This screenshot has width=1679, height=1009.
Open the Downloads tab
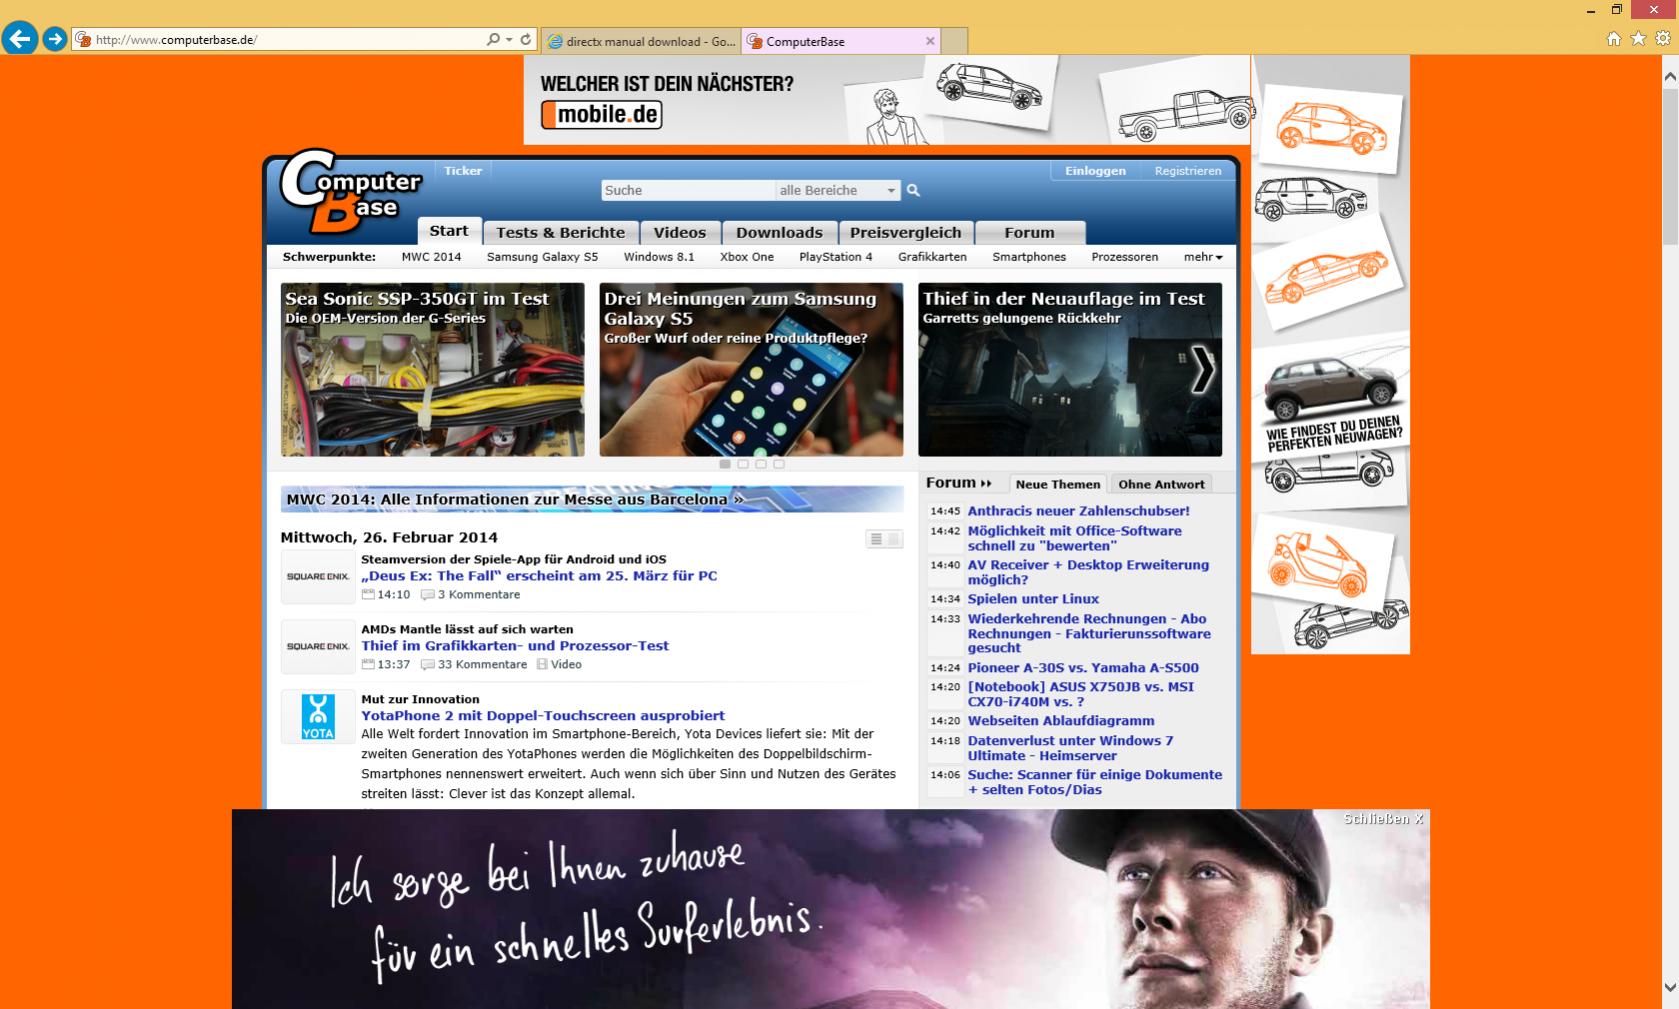779,232
